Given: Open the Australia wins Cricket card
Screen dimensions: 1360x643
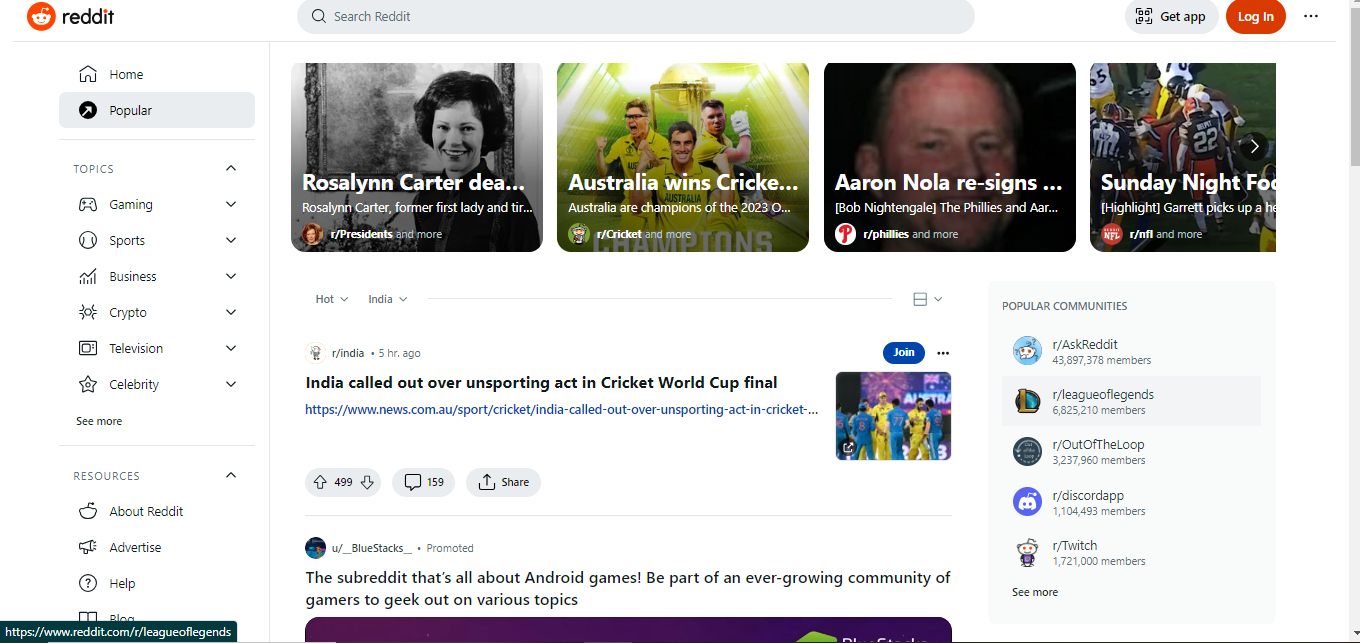Looking at the screenshot, I should coord(683,157).
